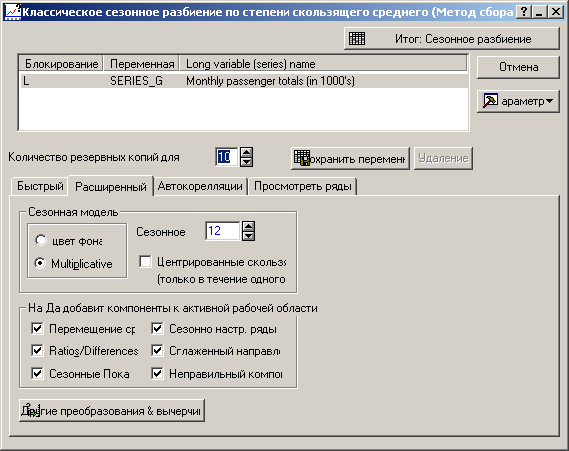
Task: Click the L lock cell in the SERIES_G row
Action: 26,81
